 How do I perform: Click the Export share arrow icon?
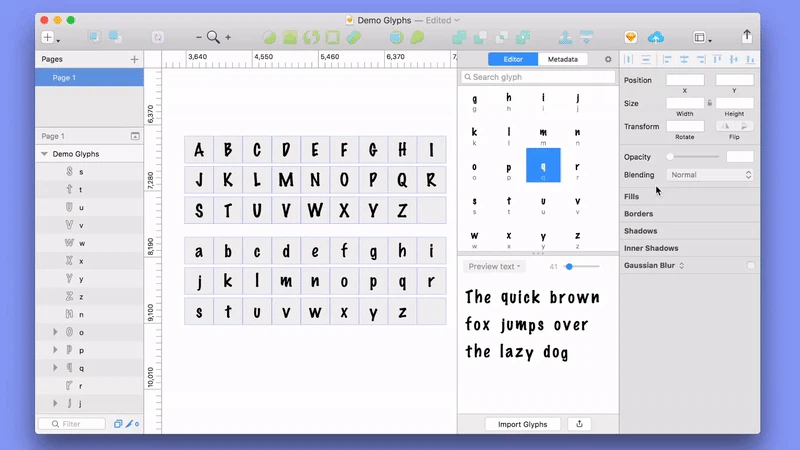747,36
